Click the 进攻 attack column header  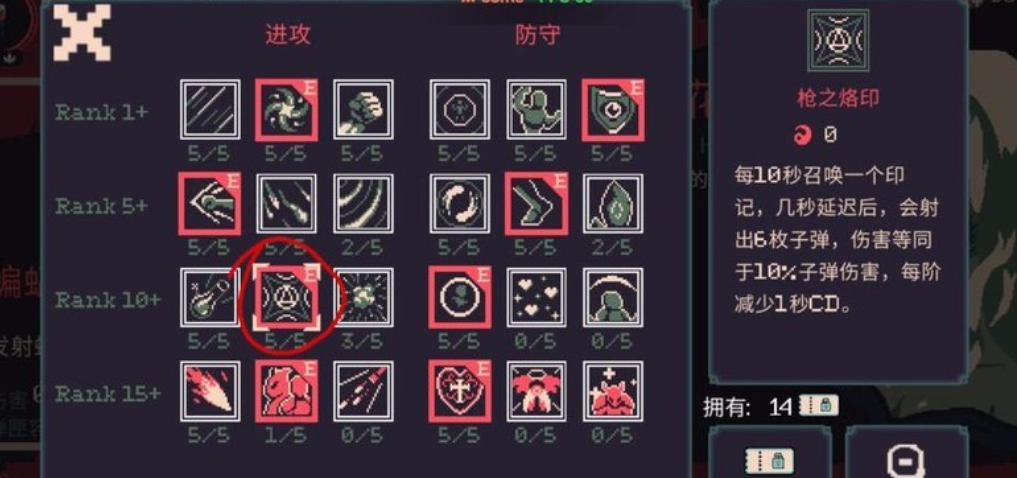pyautogui.click(x=287, y=34)
